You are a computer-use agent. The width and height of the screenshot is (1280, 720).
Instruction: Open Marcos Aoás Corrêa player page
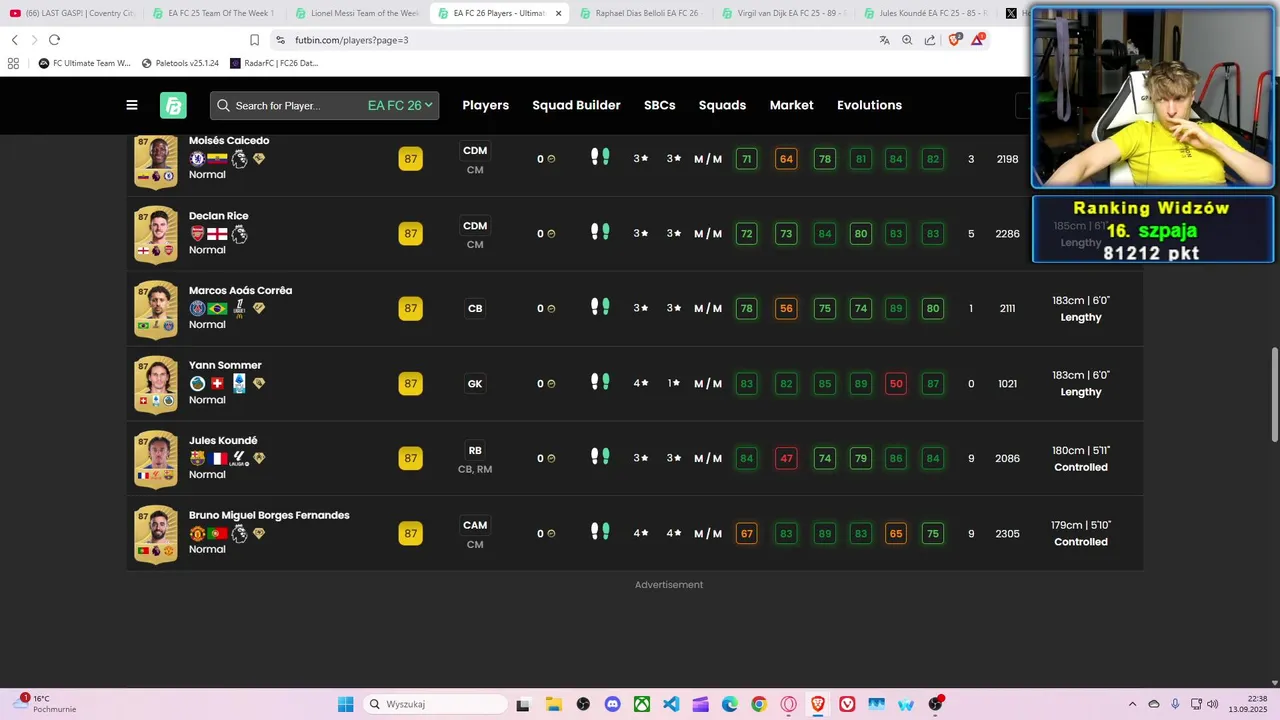(240, 291)
